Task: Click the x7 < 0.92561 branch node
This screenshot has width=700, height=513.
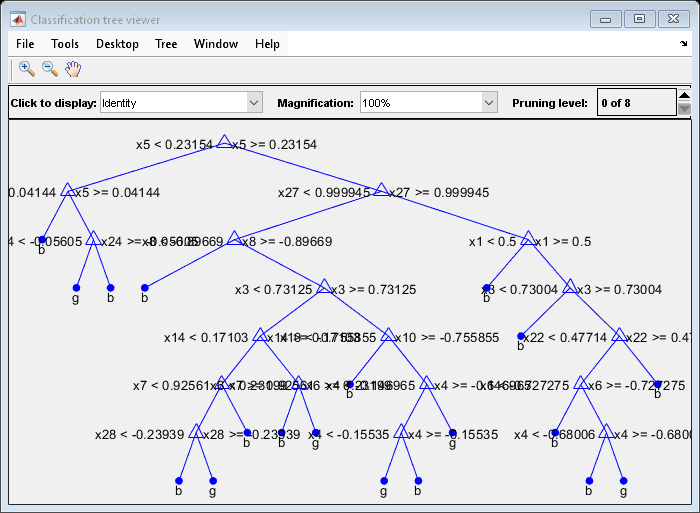Action: coord(222,383)
